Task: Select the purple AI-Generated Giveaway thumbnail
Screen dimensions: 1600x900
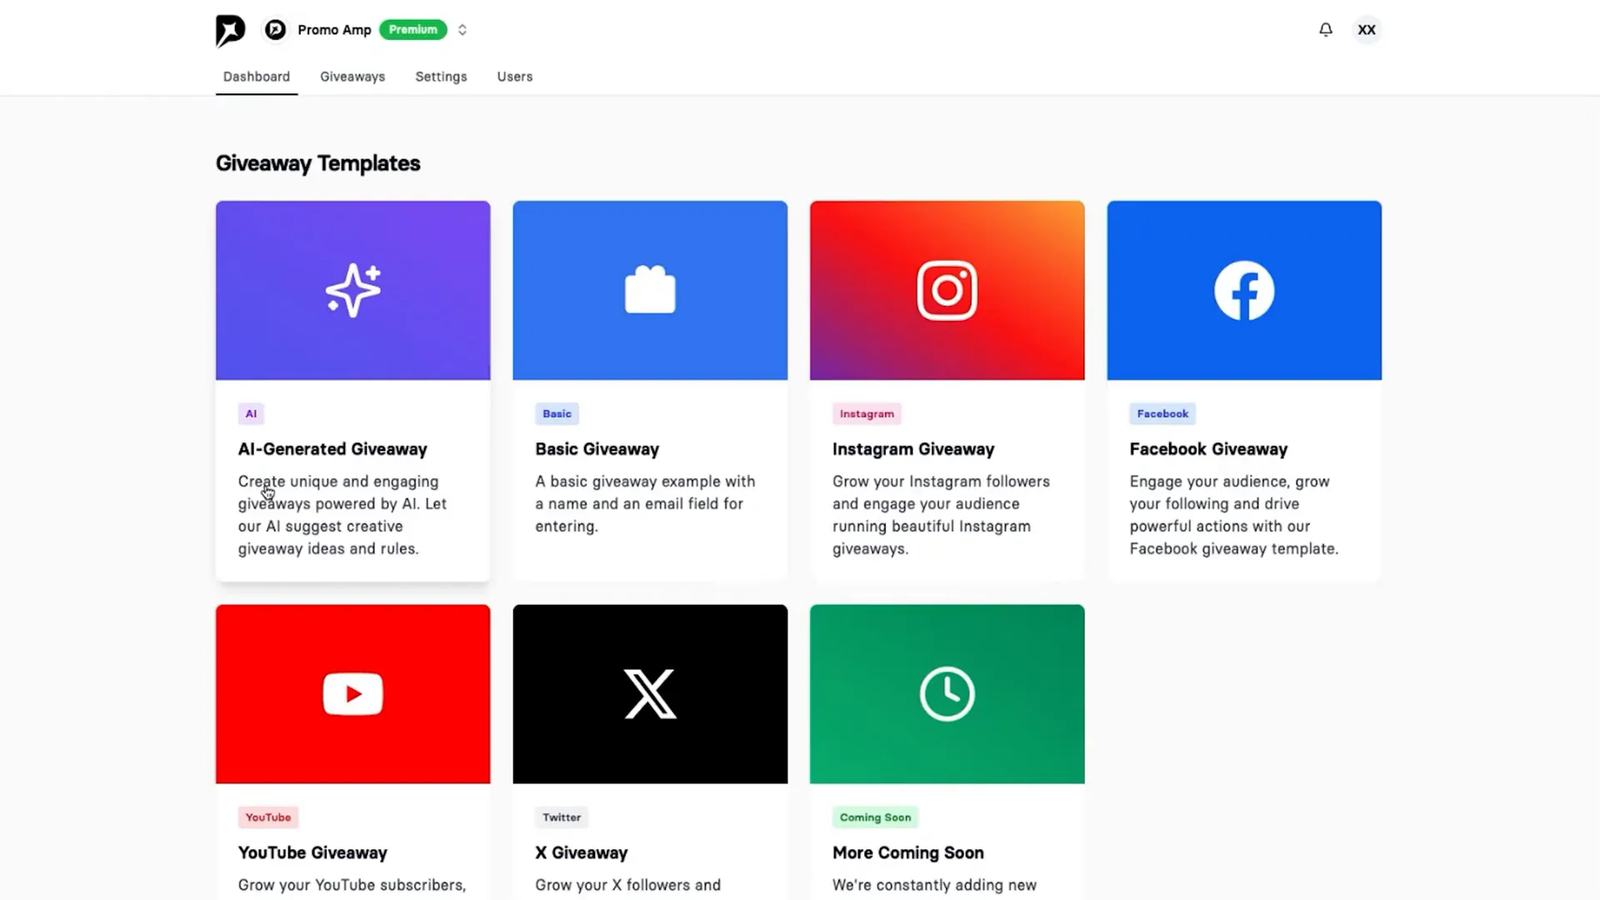Action: click(x=353, y=290)
